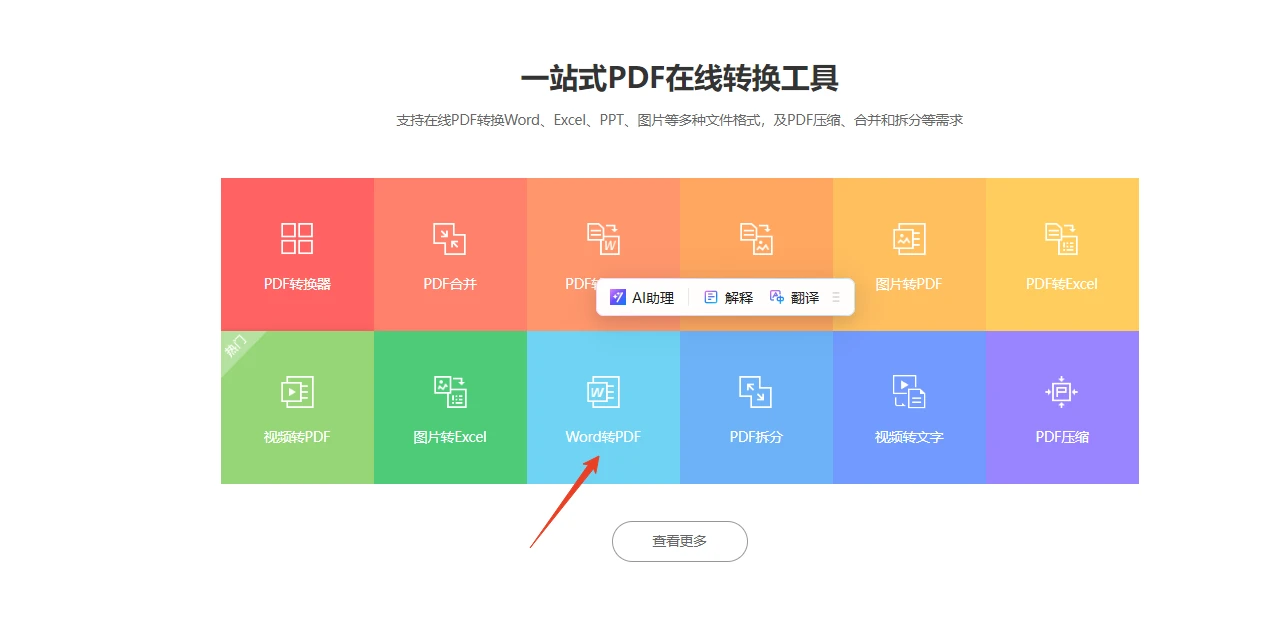Click the Word转PDF tile icon
Viewport: 1286px width, 634px height.
pyautogui.click(x=603, y=391)
